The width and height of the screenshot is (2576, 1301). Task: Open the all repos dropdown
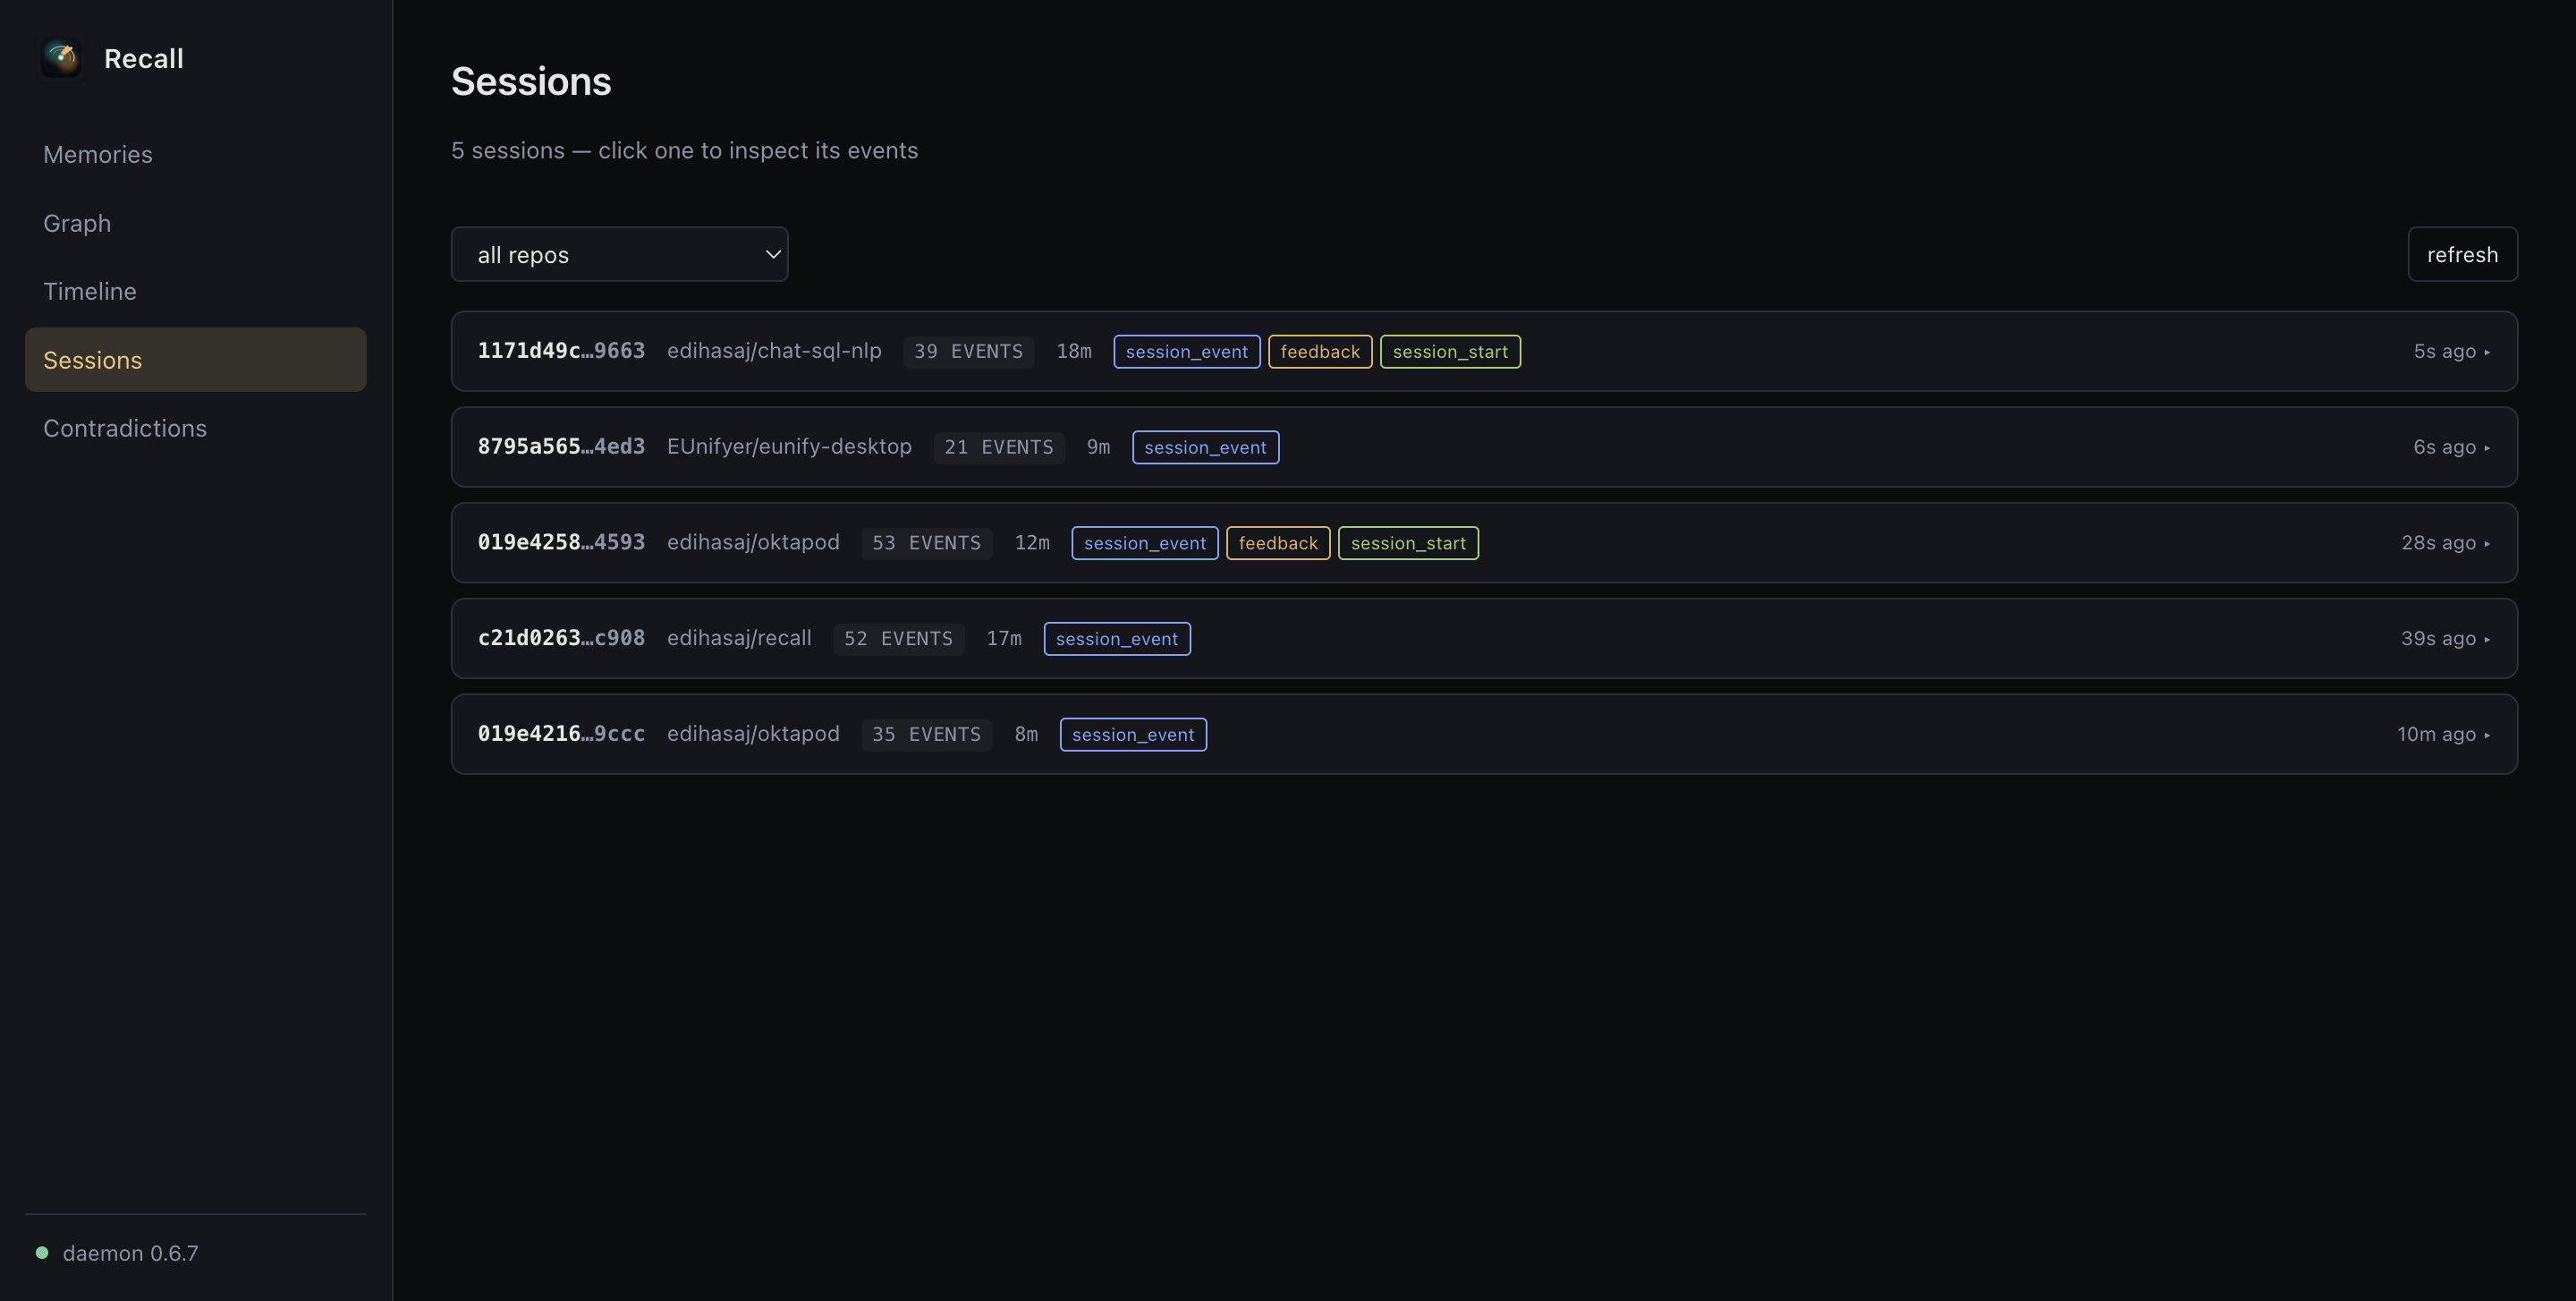click(619, 254)
